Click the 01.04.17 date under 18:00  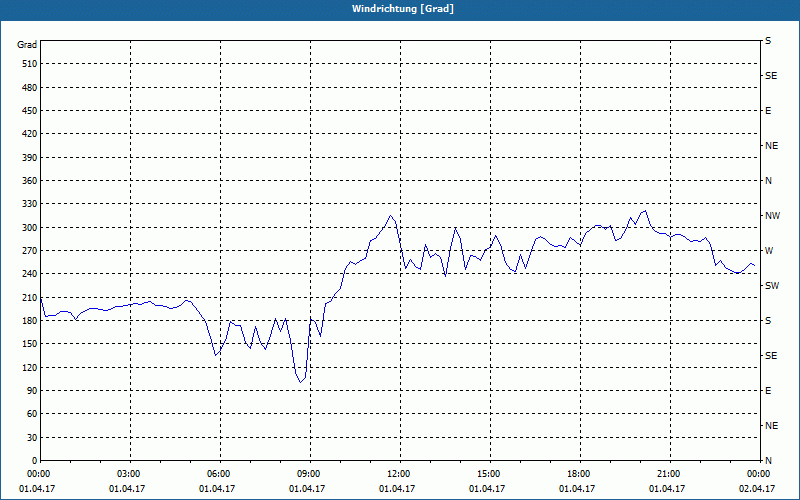point(577,489)
